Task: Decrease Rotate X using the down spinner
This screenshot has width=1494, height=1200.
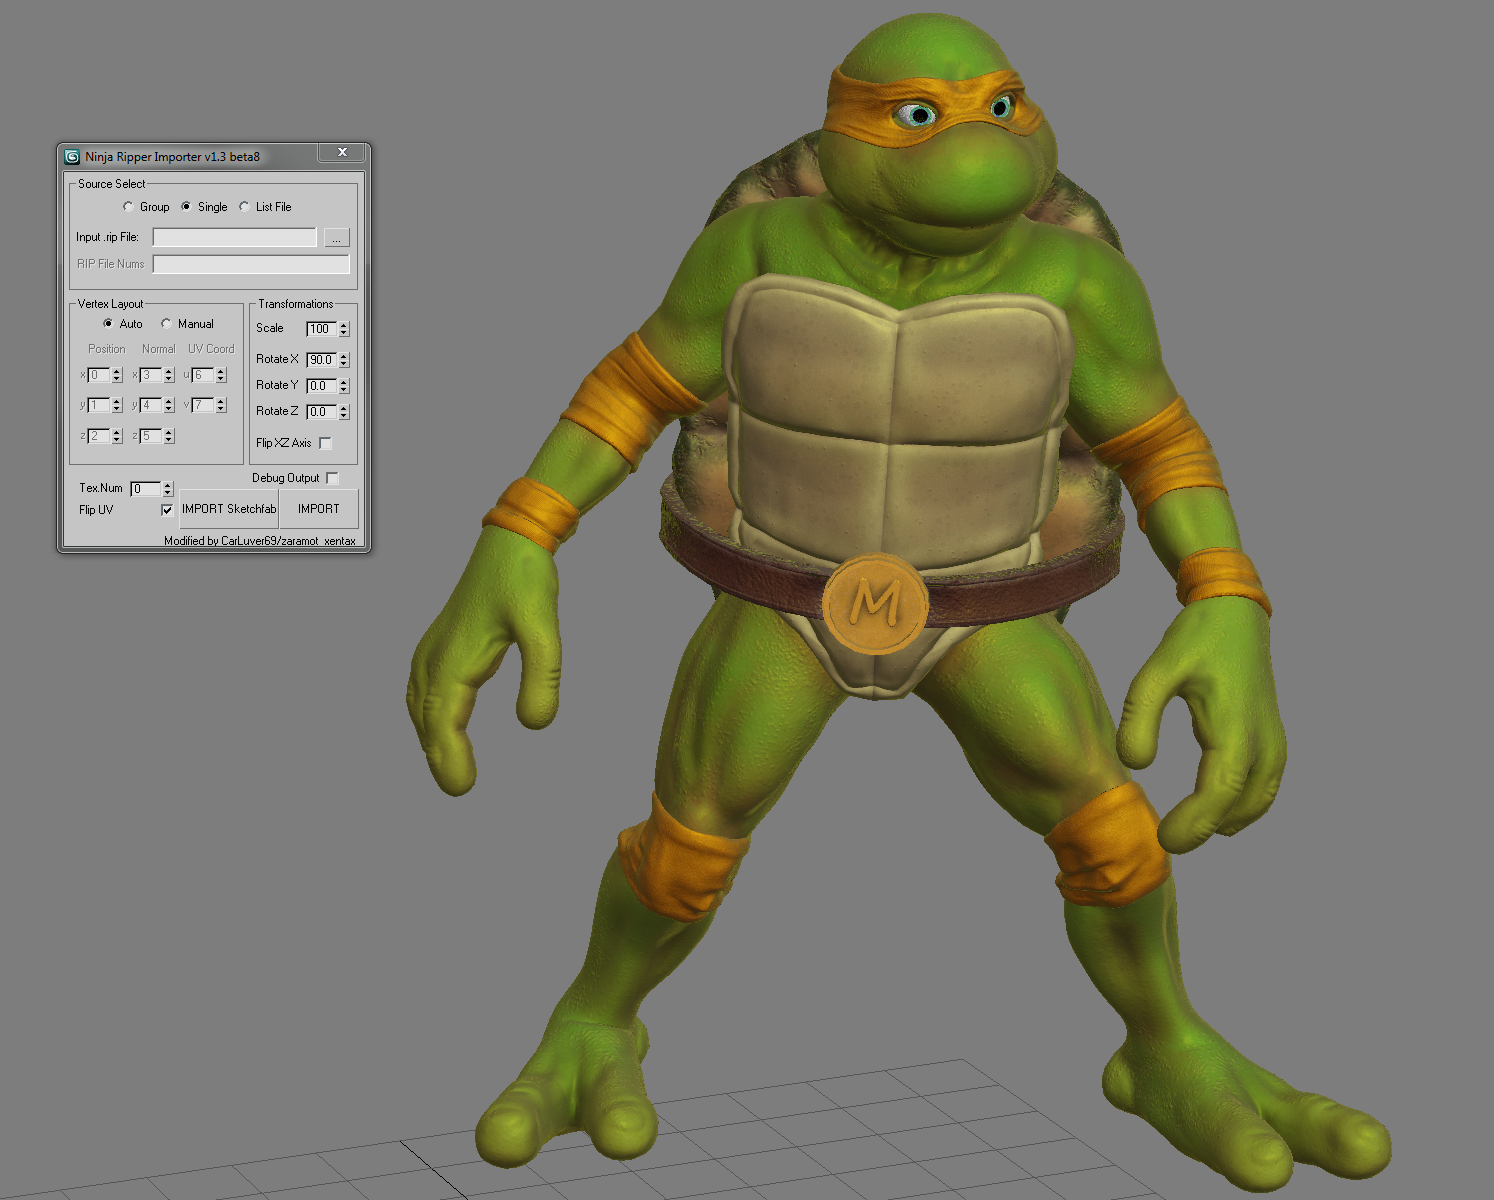Action: coord(344,364)
